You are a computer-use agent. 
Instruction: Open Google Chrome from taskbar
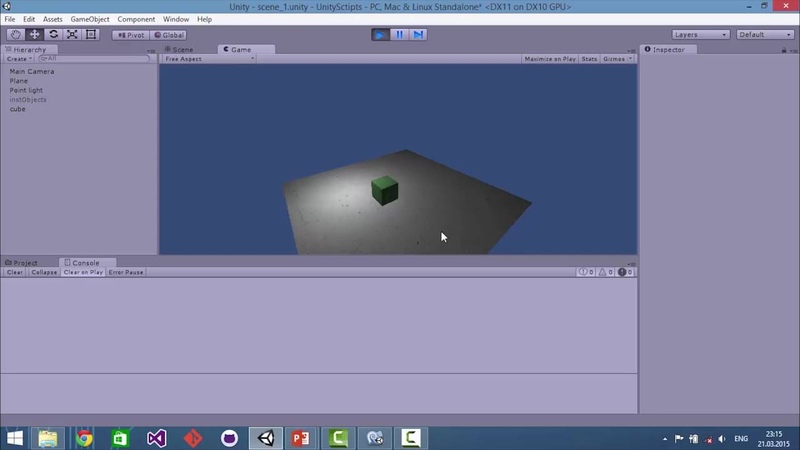(85, 438)
